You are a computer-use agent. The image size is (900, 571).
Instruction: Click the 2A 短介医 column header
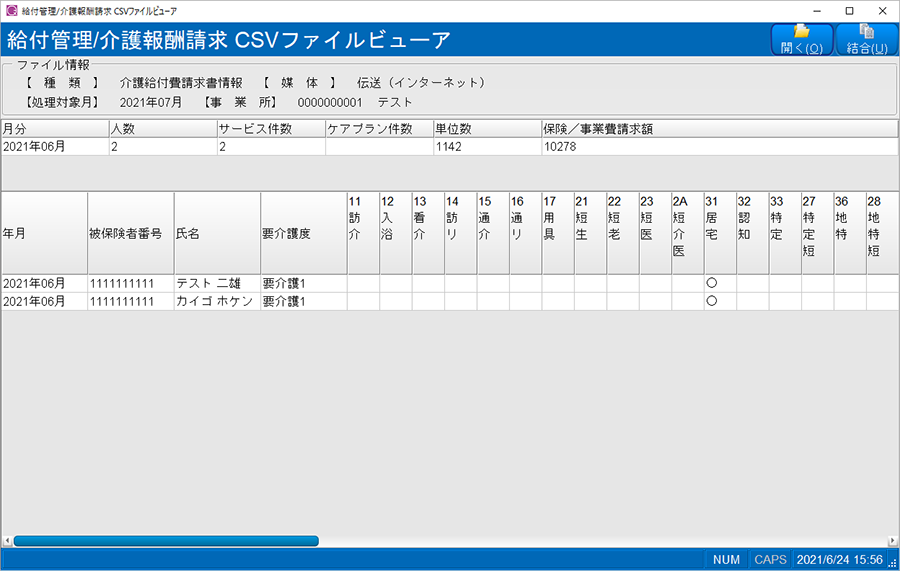688,233
